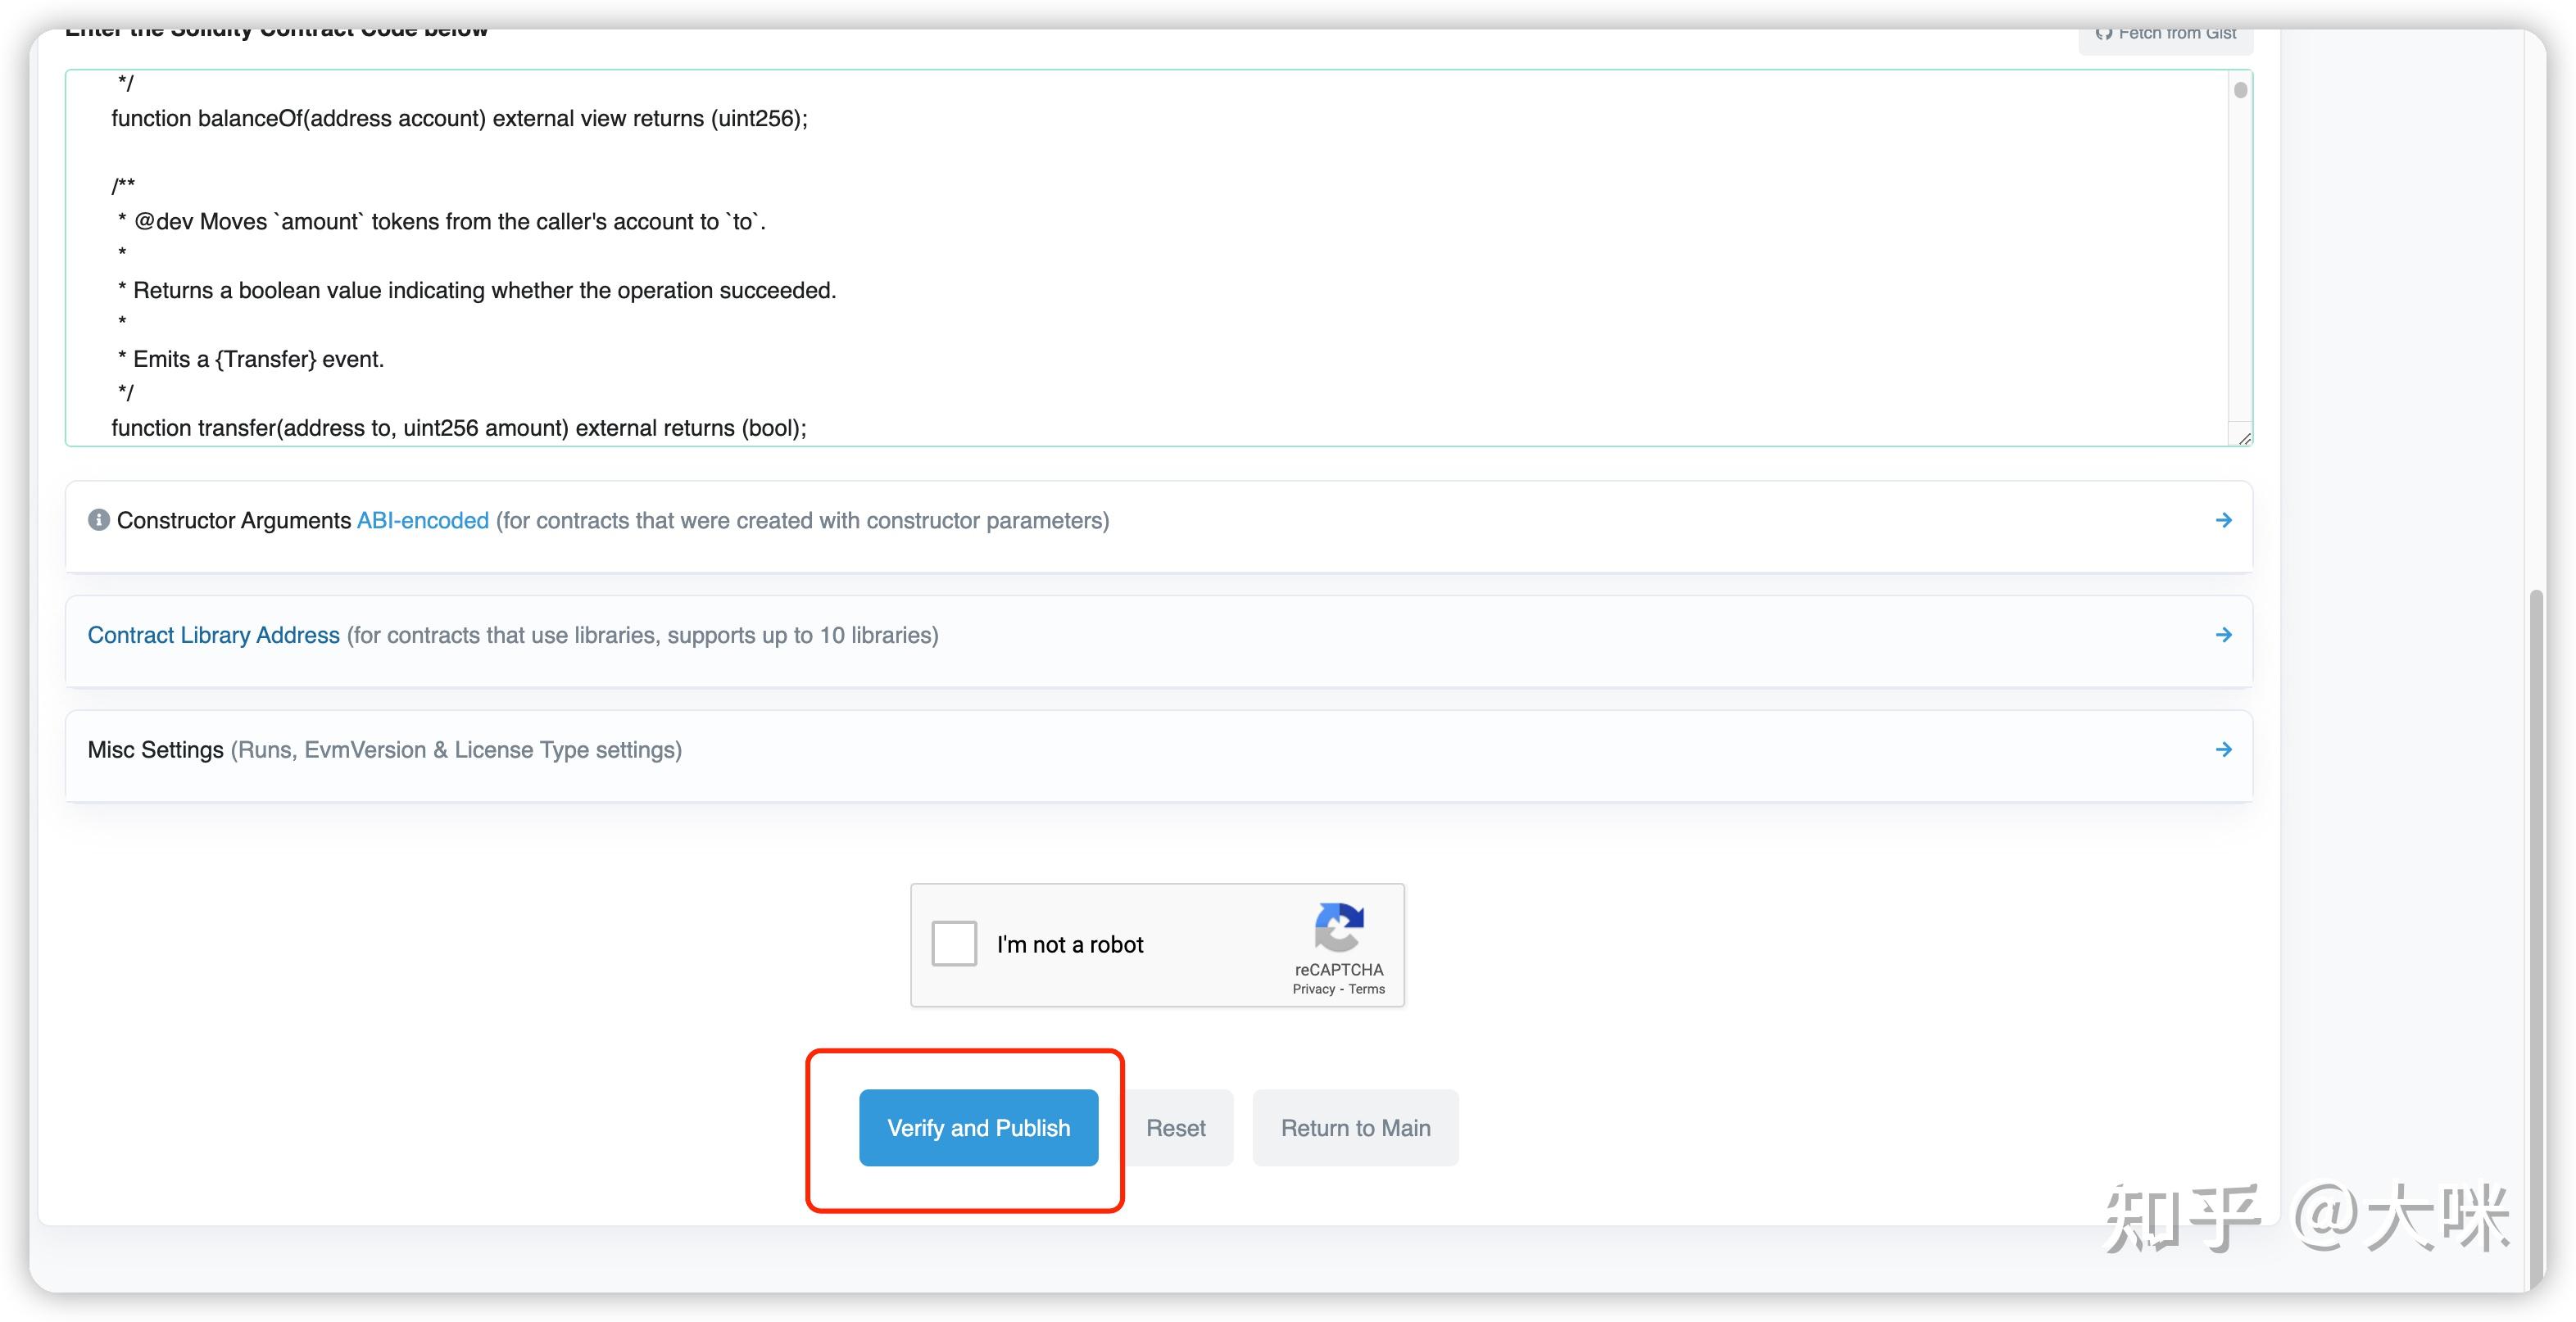
Task: Open reCAPTCHA Terms link
Action: click(x=1366, y=989)
